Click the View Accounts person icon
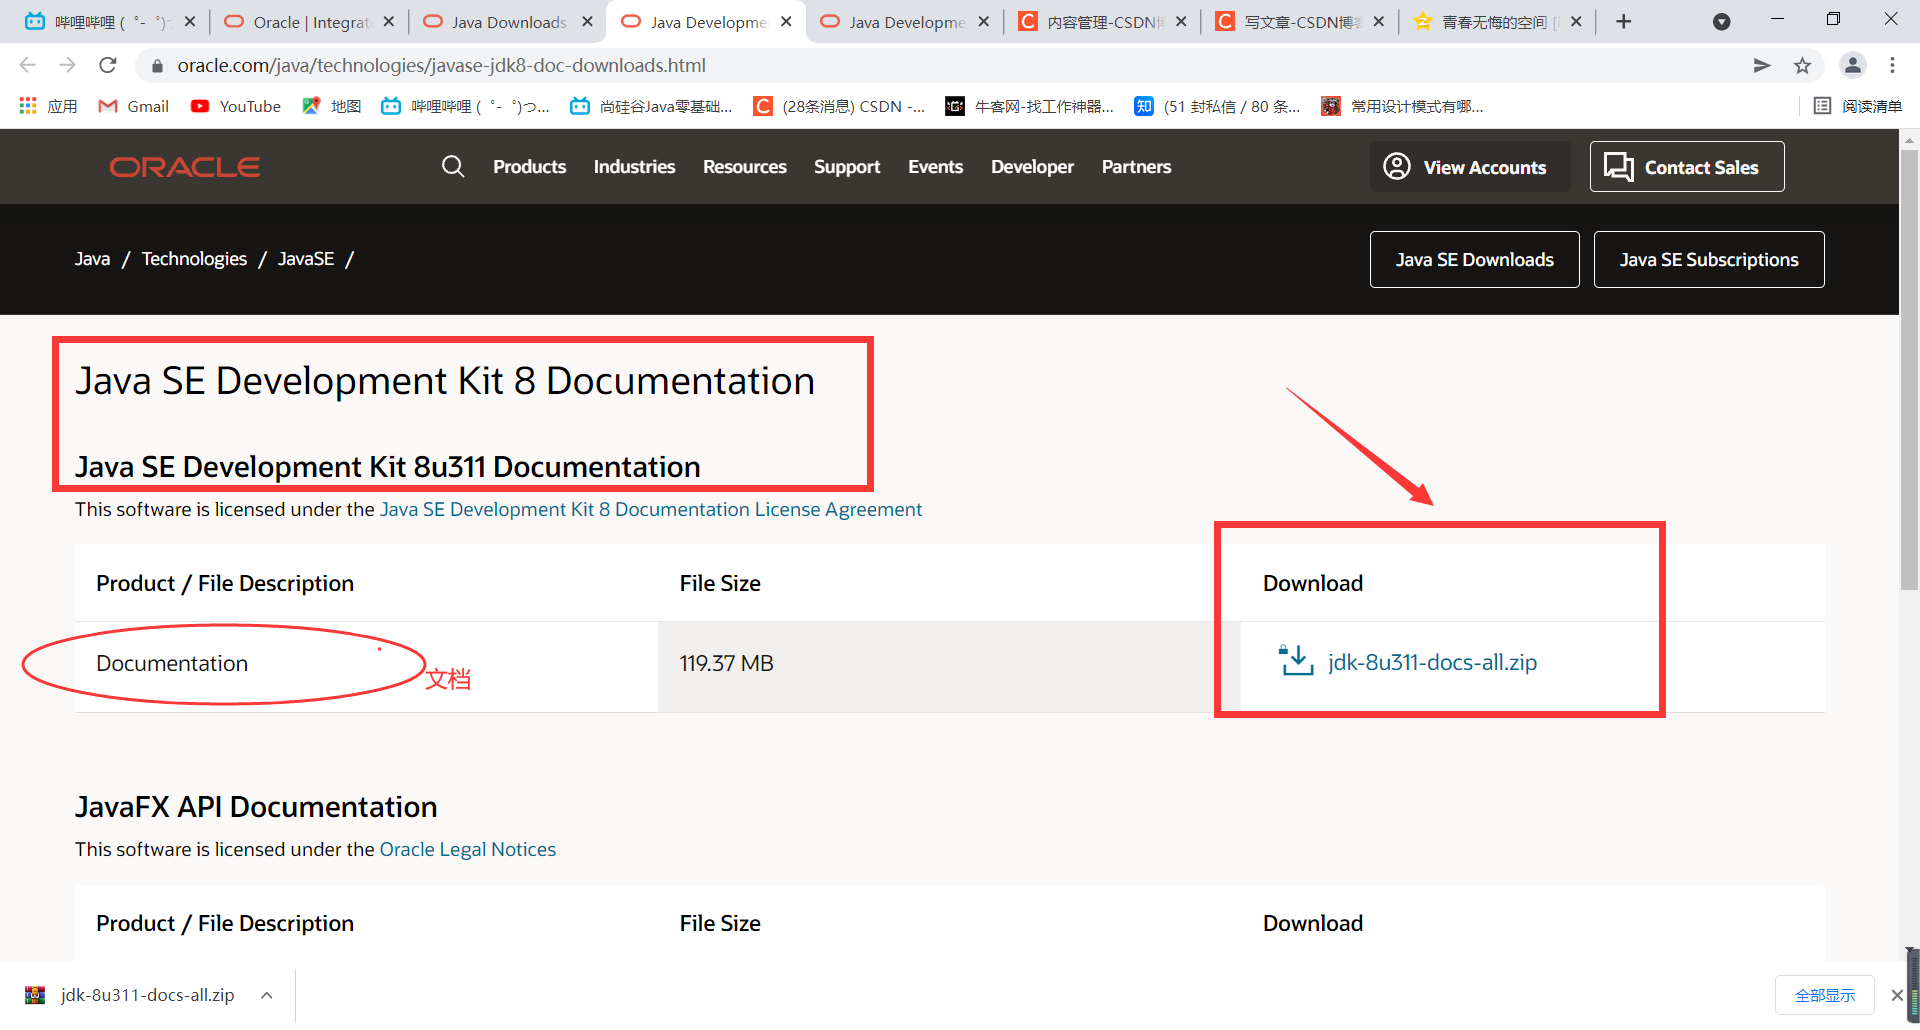Viewport: 1920px width, 1030px height. 1397,166
